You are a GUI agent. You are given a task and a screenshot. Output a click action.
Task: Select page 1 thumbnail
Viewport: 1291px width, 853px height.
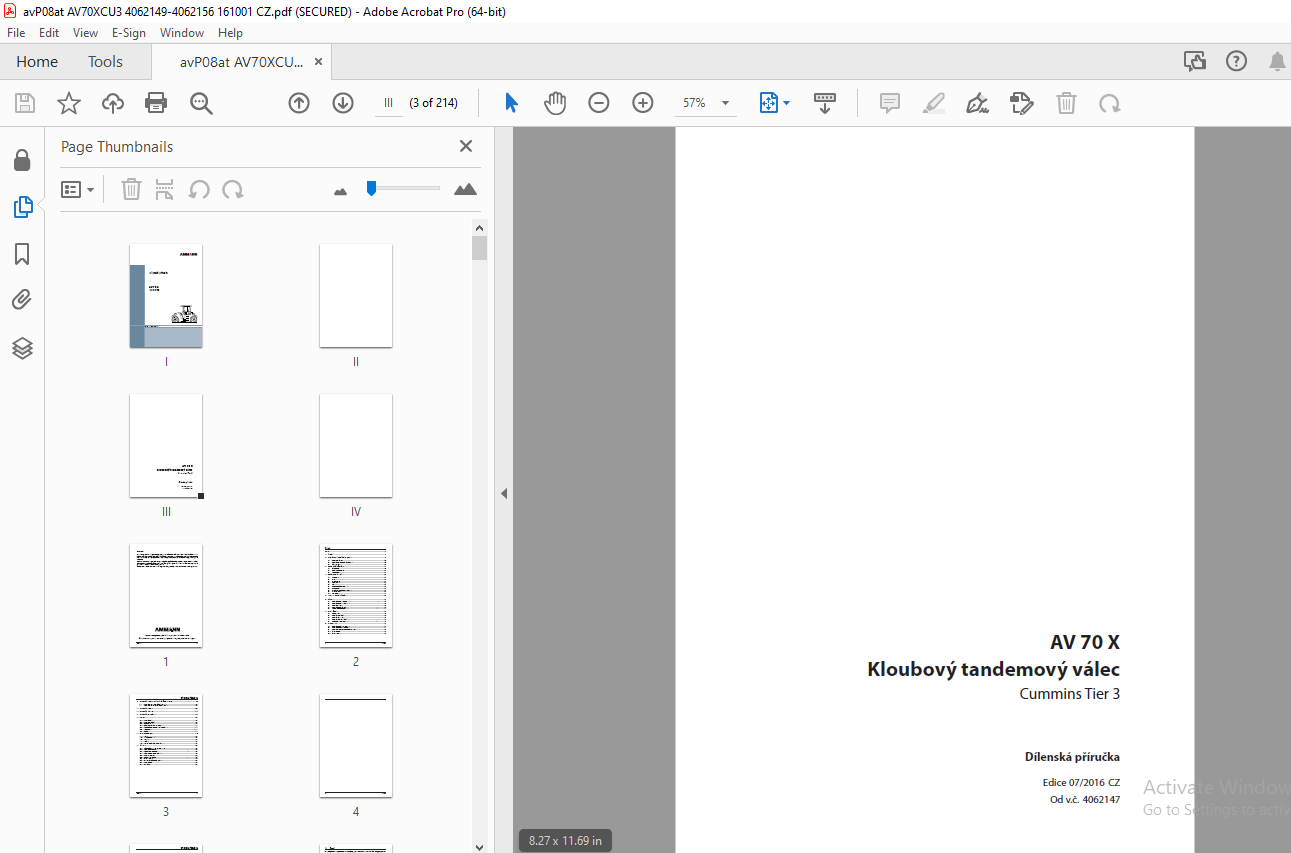pos(166,596)
